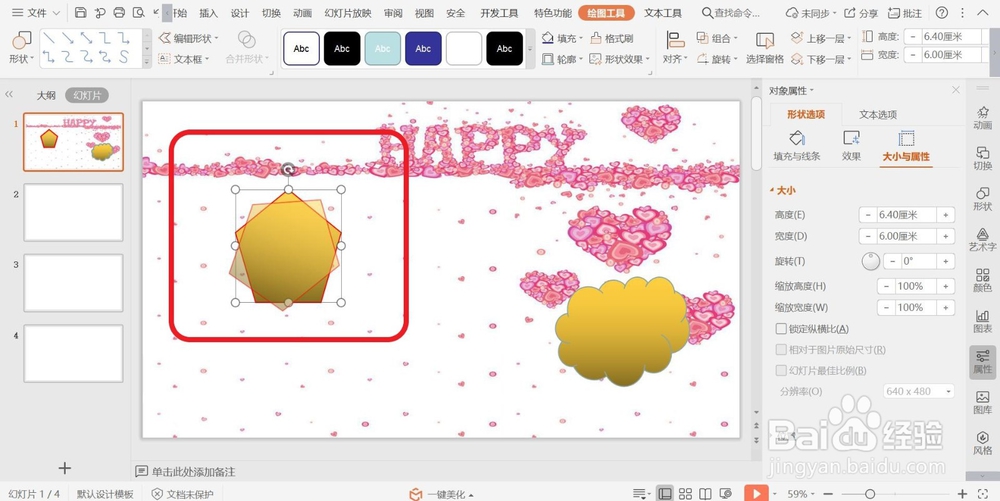Open 填充与线条 fill and line section
This screenshot has height=501, width=1000.
click(x=797, y=146)
